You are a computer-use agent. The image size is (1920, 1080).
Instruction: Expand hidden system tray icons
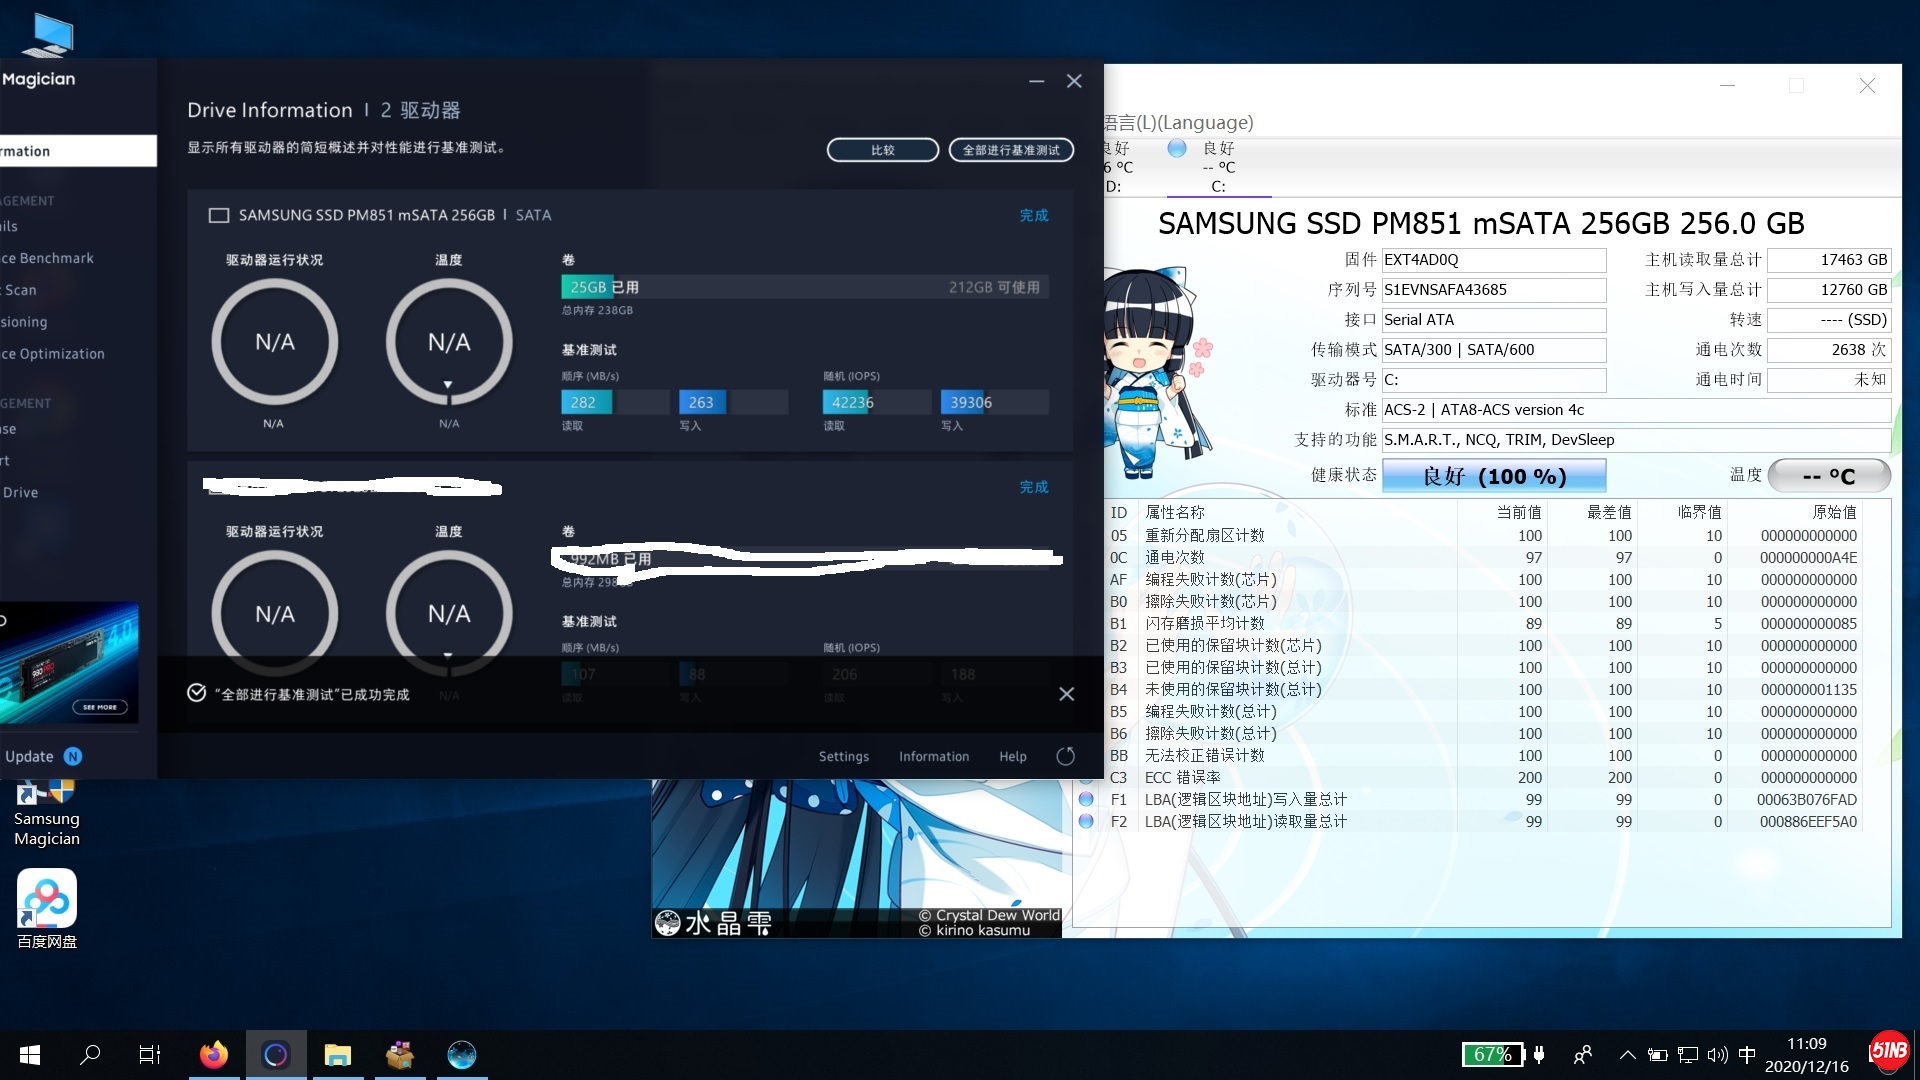(x=1627, y=1055)
